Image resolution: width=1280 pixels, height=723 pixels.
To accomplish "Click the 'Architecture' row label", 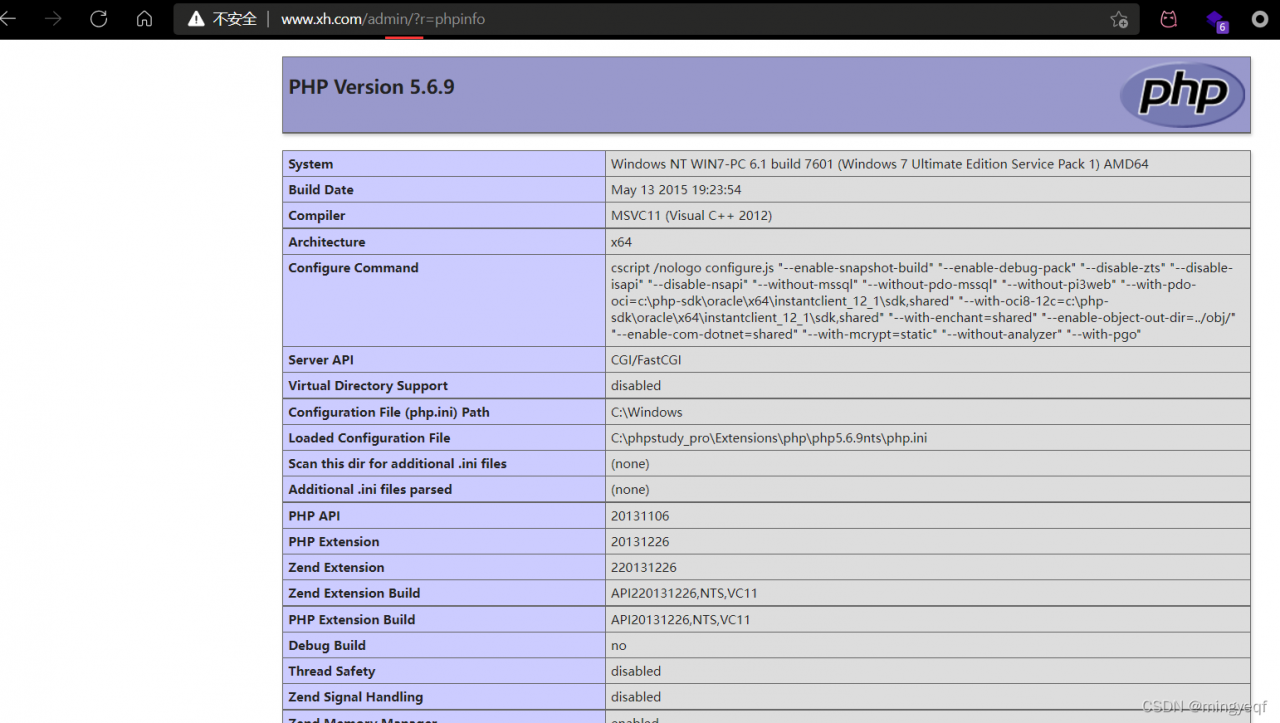I will (327, 242).
